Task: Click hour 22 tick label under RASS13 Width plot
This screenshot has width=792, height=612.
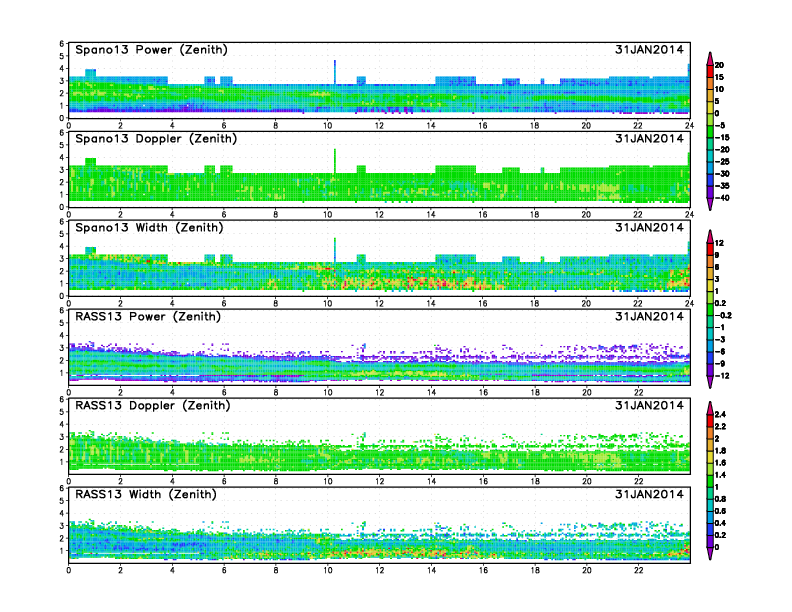Action: click(x=638, y=570)
